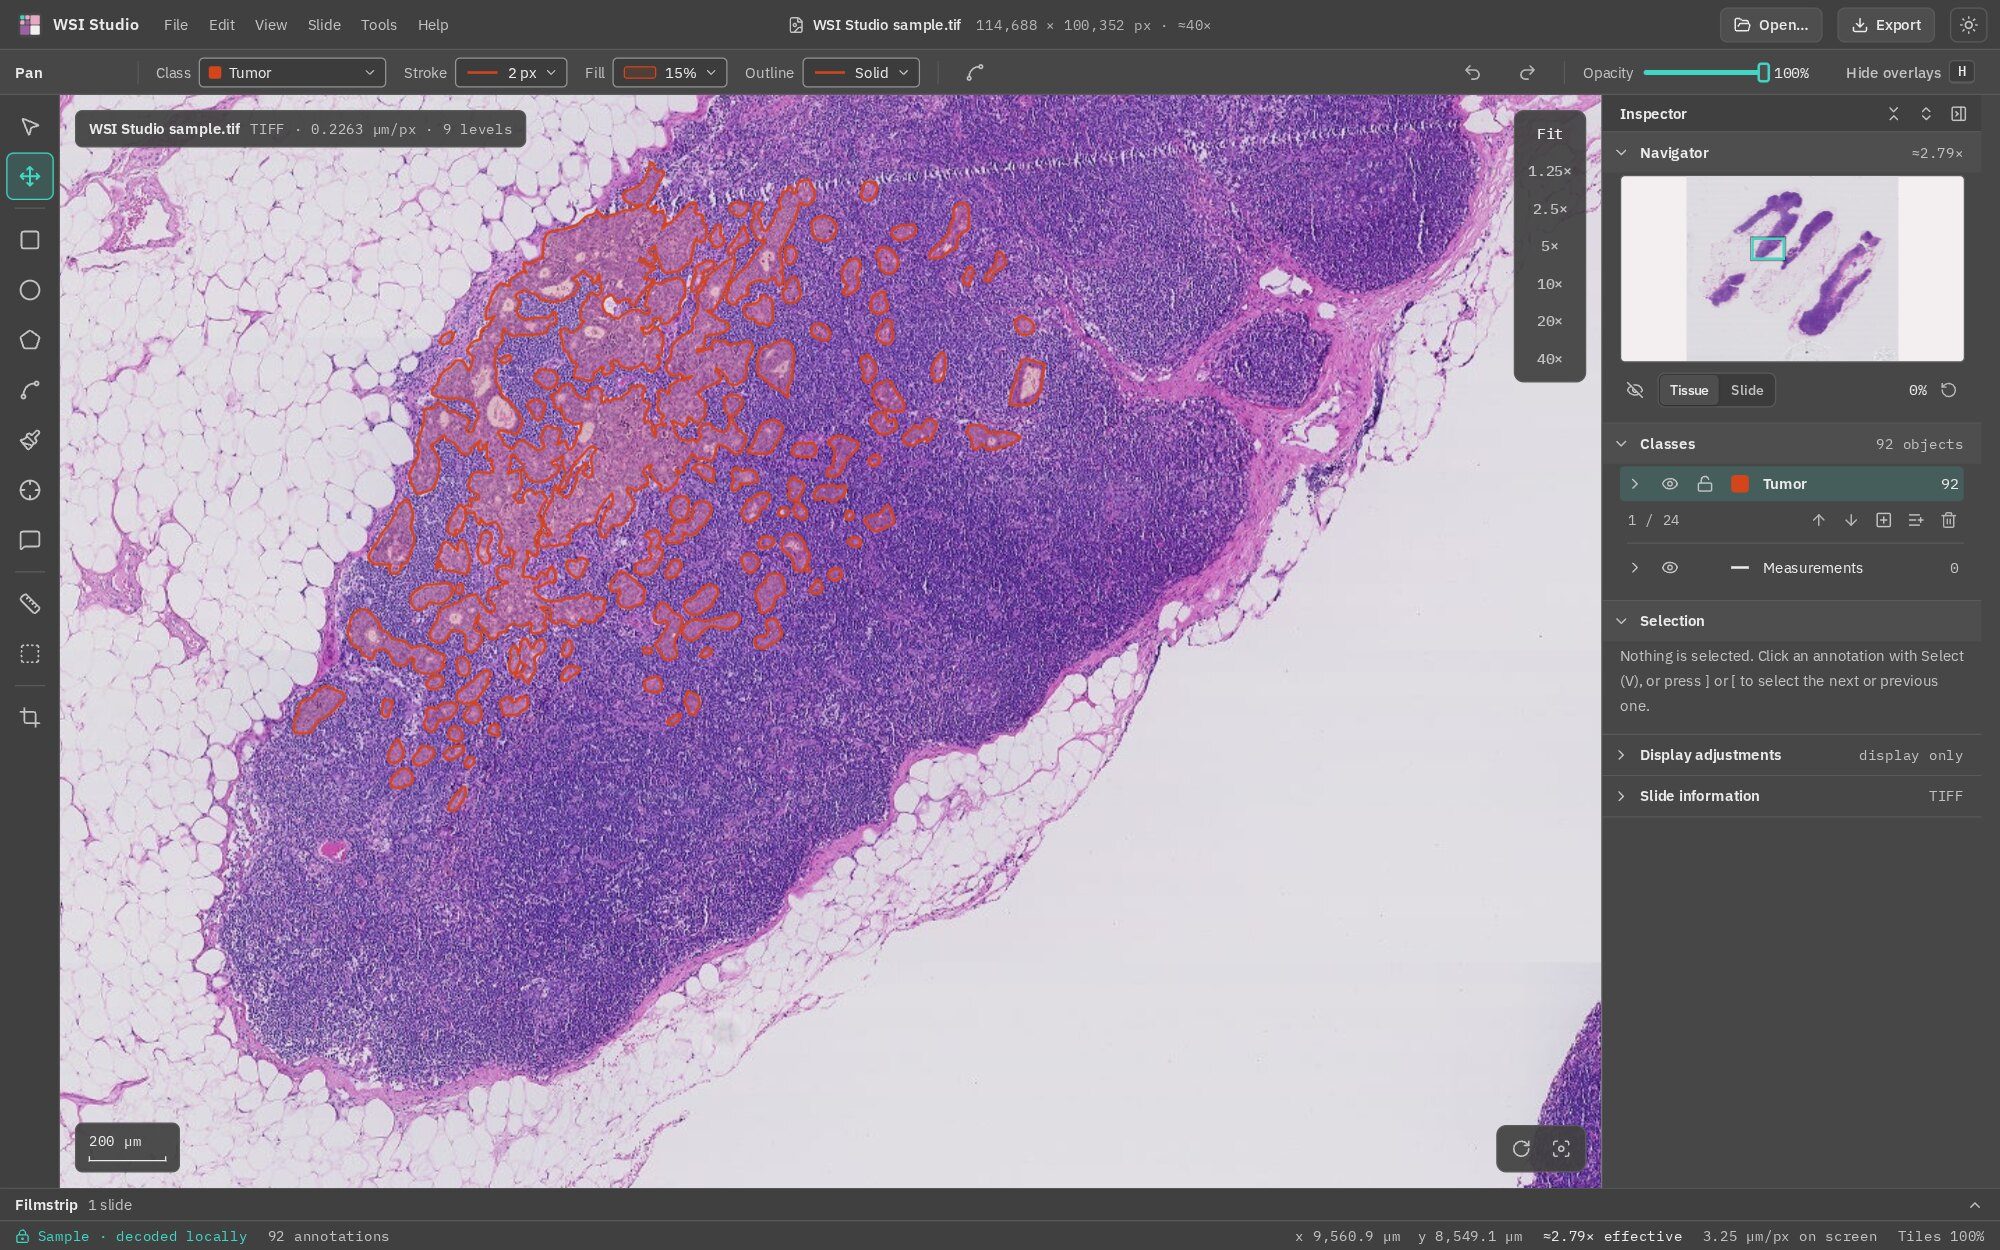Screen dimensions: 2000x1250
Task: Open the Fill 15% dropdown
Action: pyautogui.click(x=669, y=73)
